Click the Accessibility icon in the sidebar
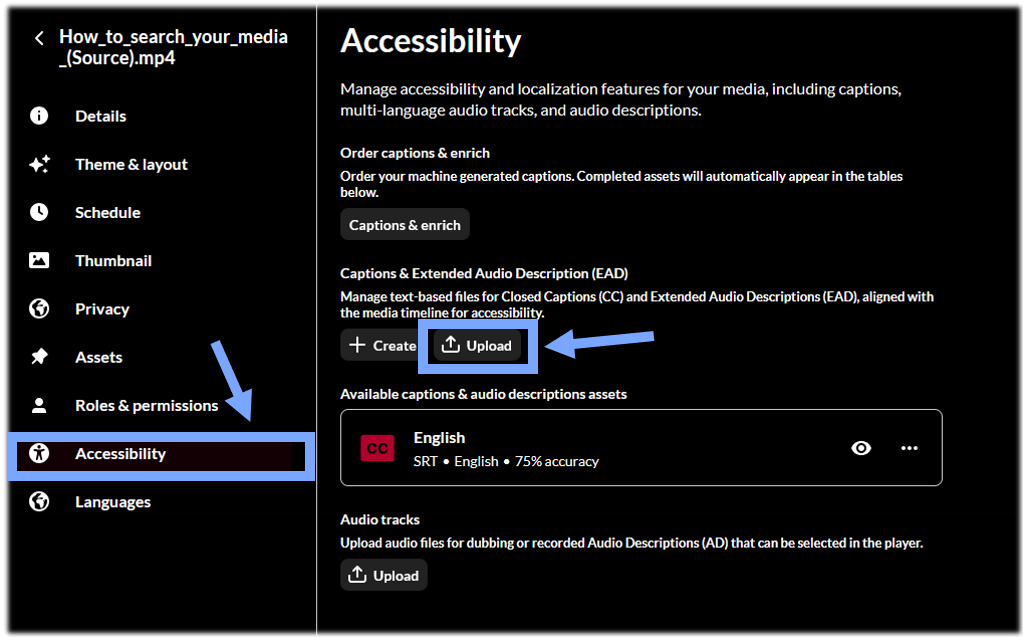The image size is (1023, 637). (39, 453)
